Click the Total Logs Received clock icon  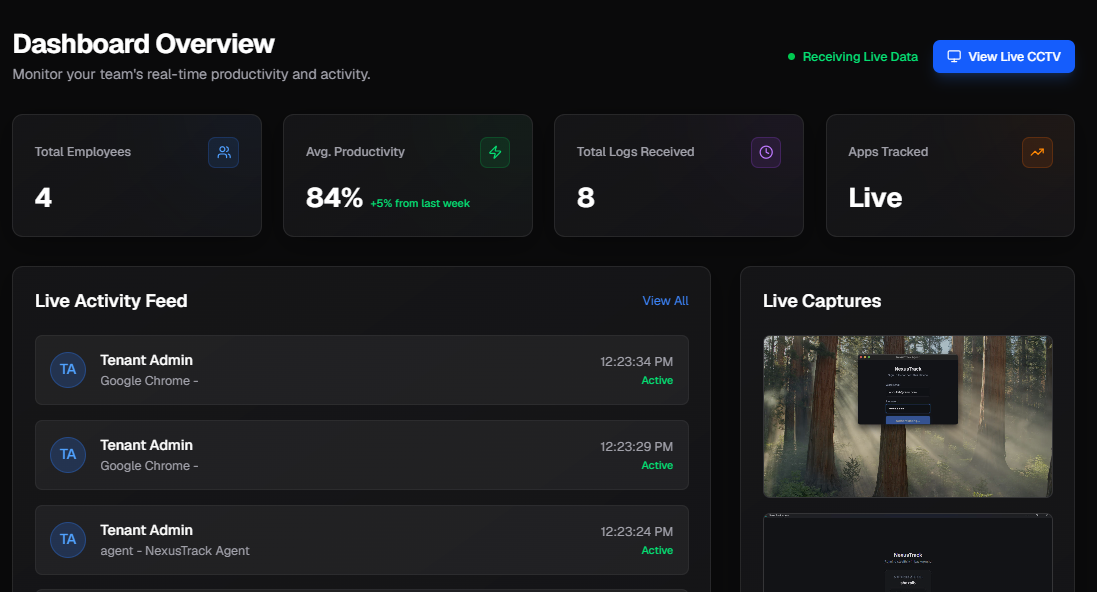coord(766,152)
